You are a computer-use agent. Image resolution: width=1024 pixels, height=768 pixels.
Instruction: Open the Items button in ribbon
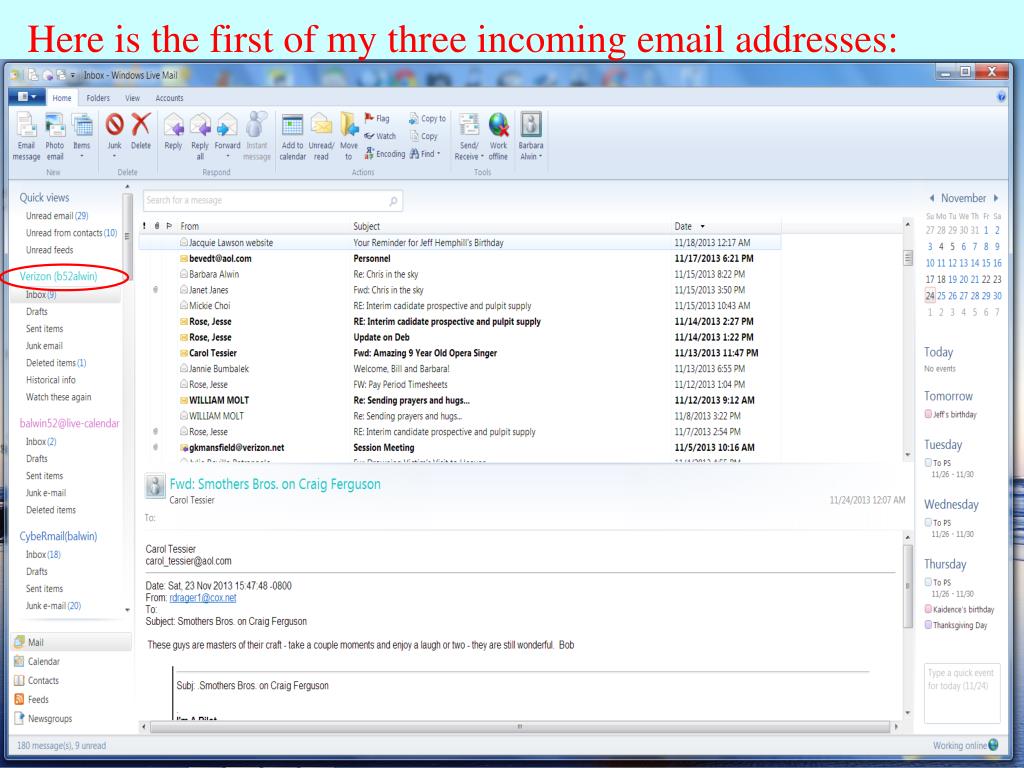click(x=82, y=136)
